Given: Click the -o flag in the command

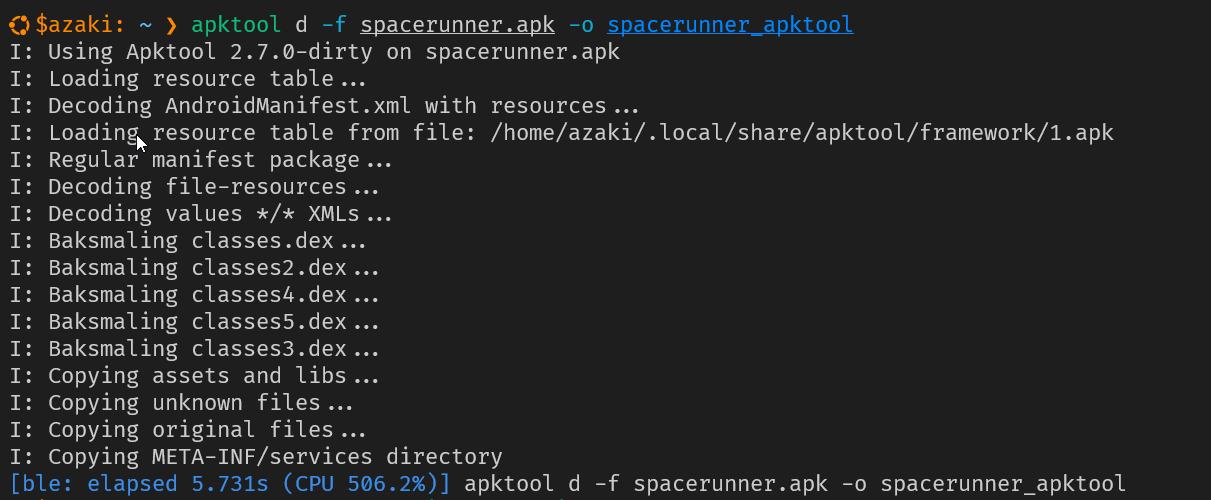Looking at the screenshot, I should (x=581, y=24).
